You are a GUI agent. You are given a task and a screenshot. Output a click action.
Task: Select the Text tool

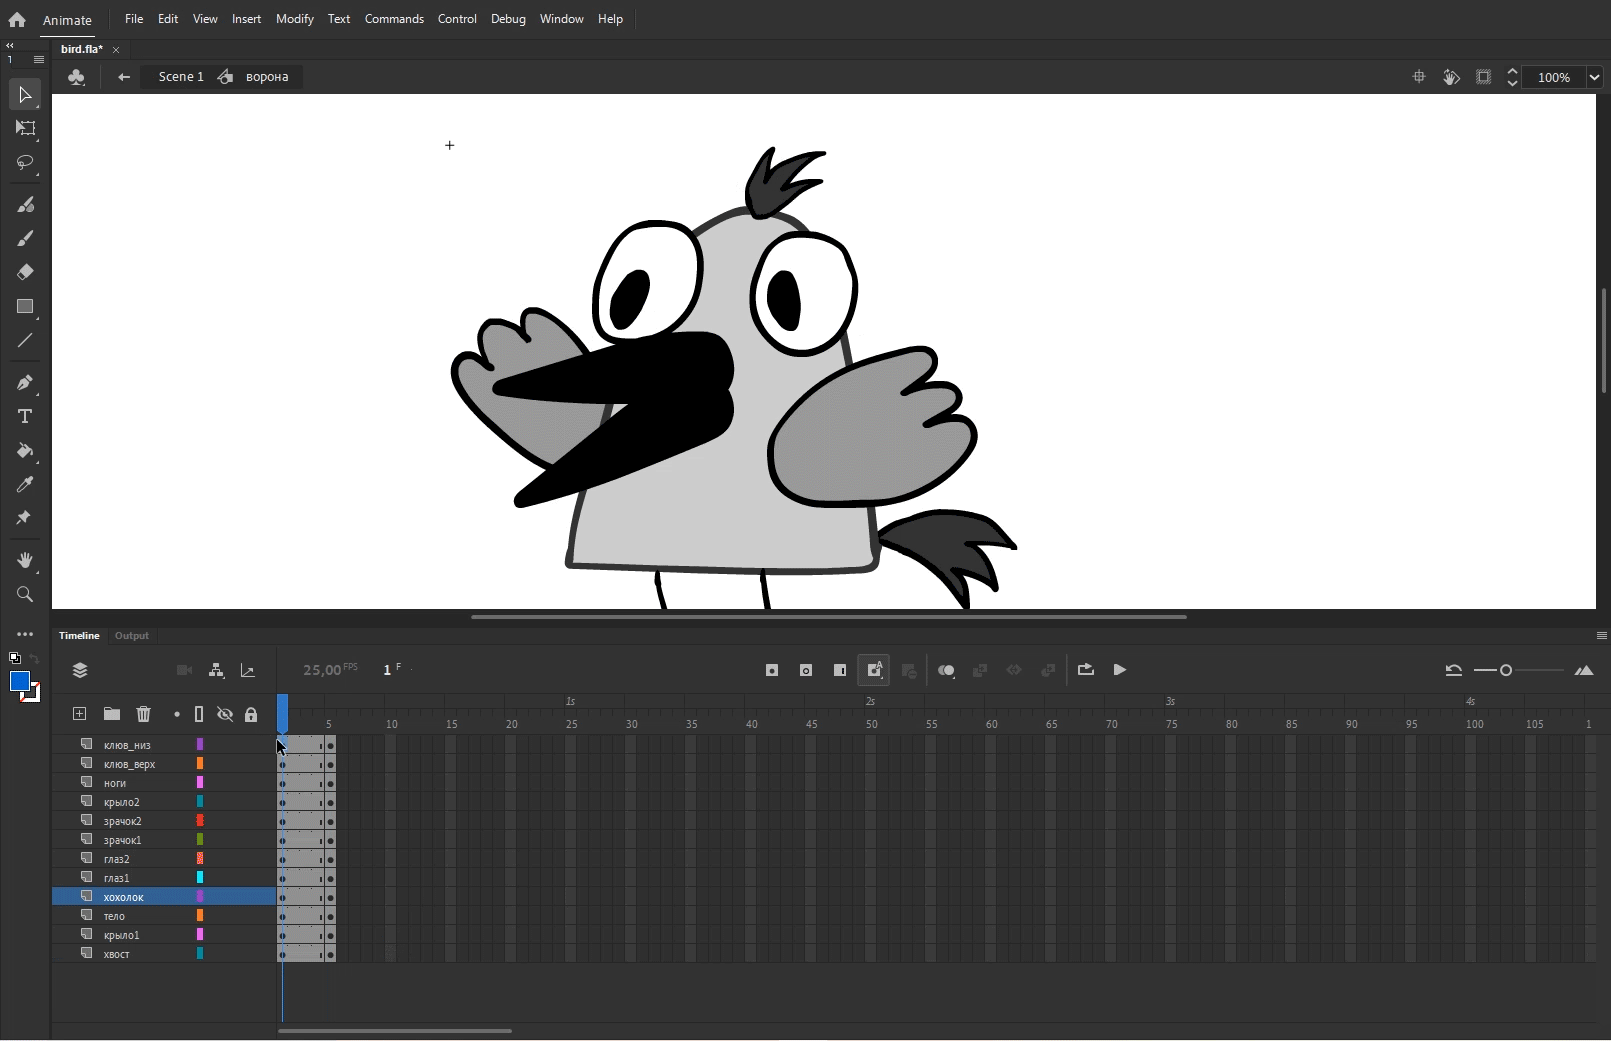pos(25,417)
